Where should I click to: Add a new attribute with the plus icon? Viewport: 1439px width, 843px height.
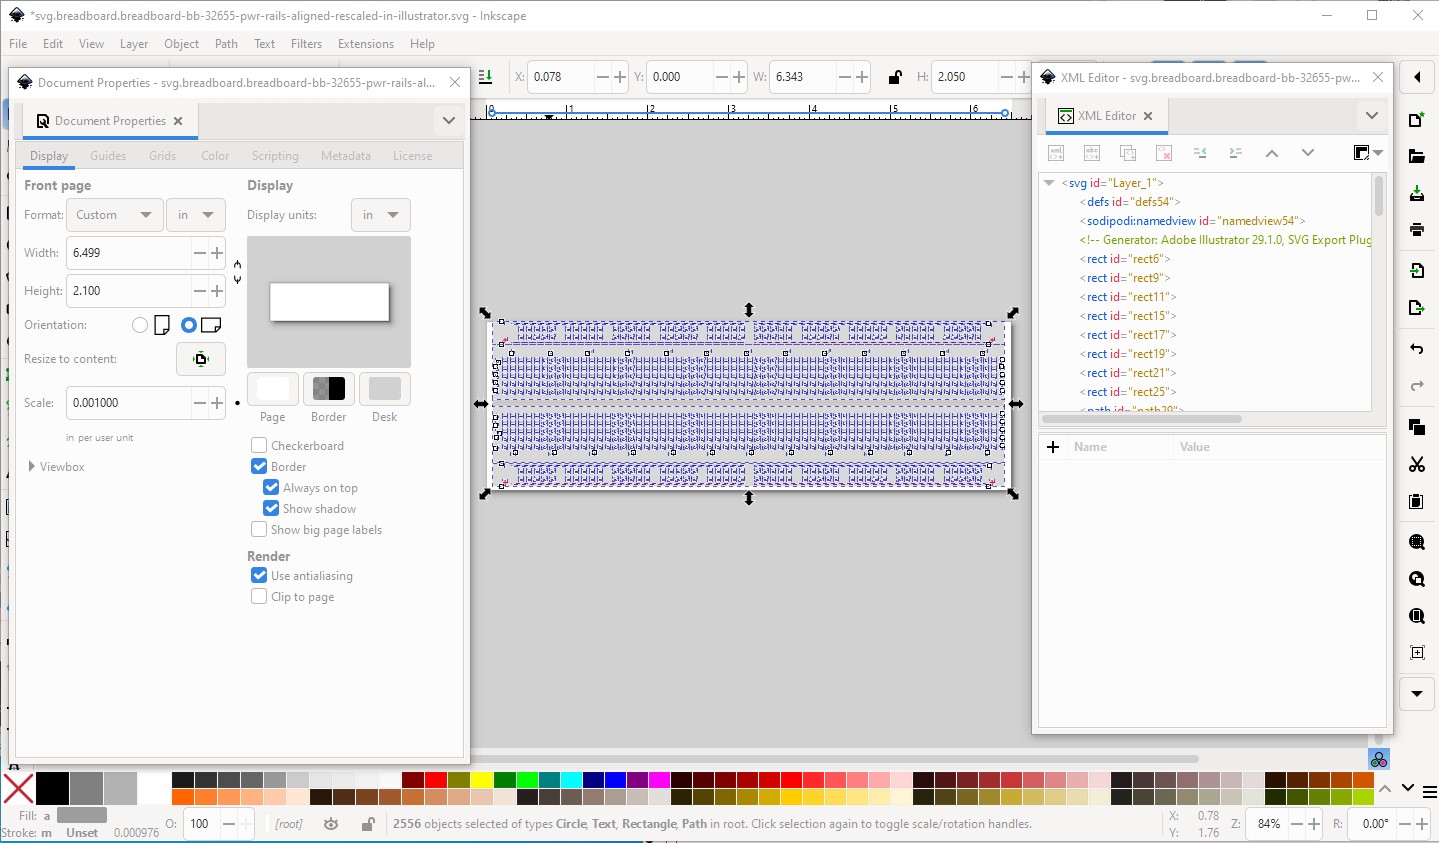1053,447
